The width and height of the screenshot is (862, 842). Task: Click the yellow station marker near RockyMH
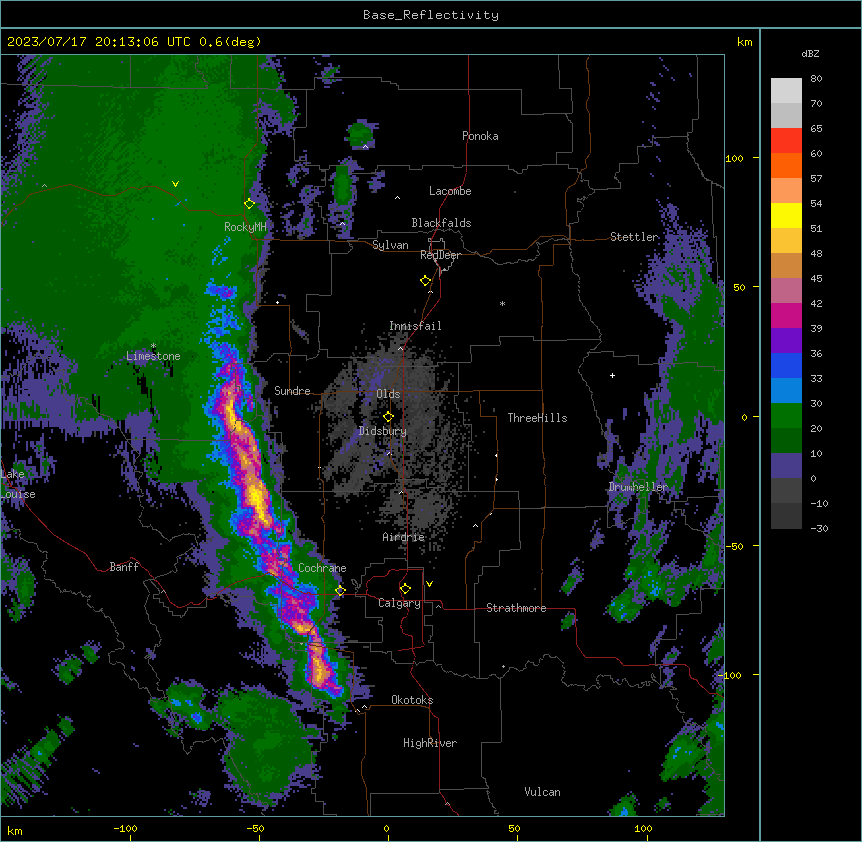tap(250, 204)
